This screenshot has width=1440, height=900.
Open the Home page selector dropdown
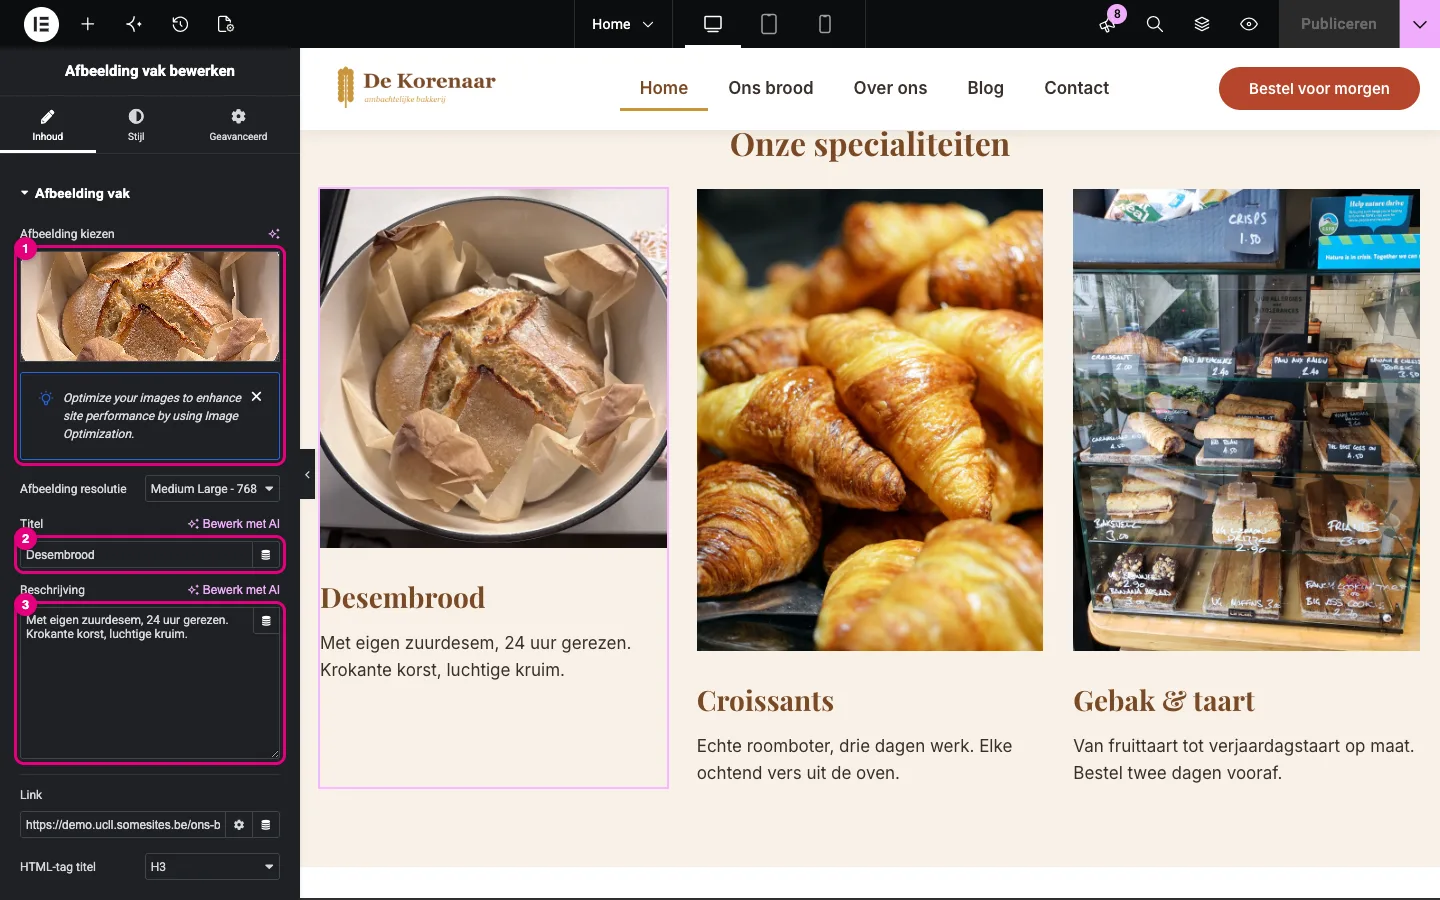coord(623,24)
